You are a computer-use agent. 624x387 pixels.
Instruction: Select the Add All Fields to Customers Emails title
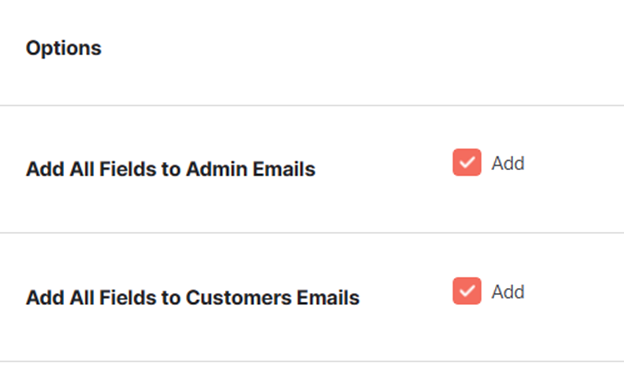coord(193,297)
